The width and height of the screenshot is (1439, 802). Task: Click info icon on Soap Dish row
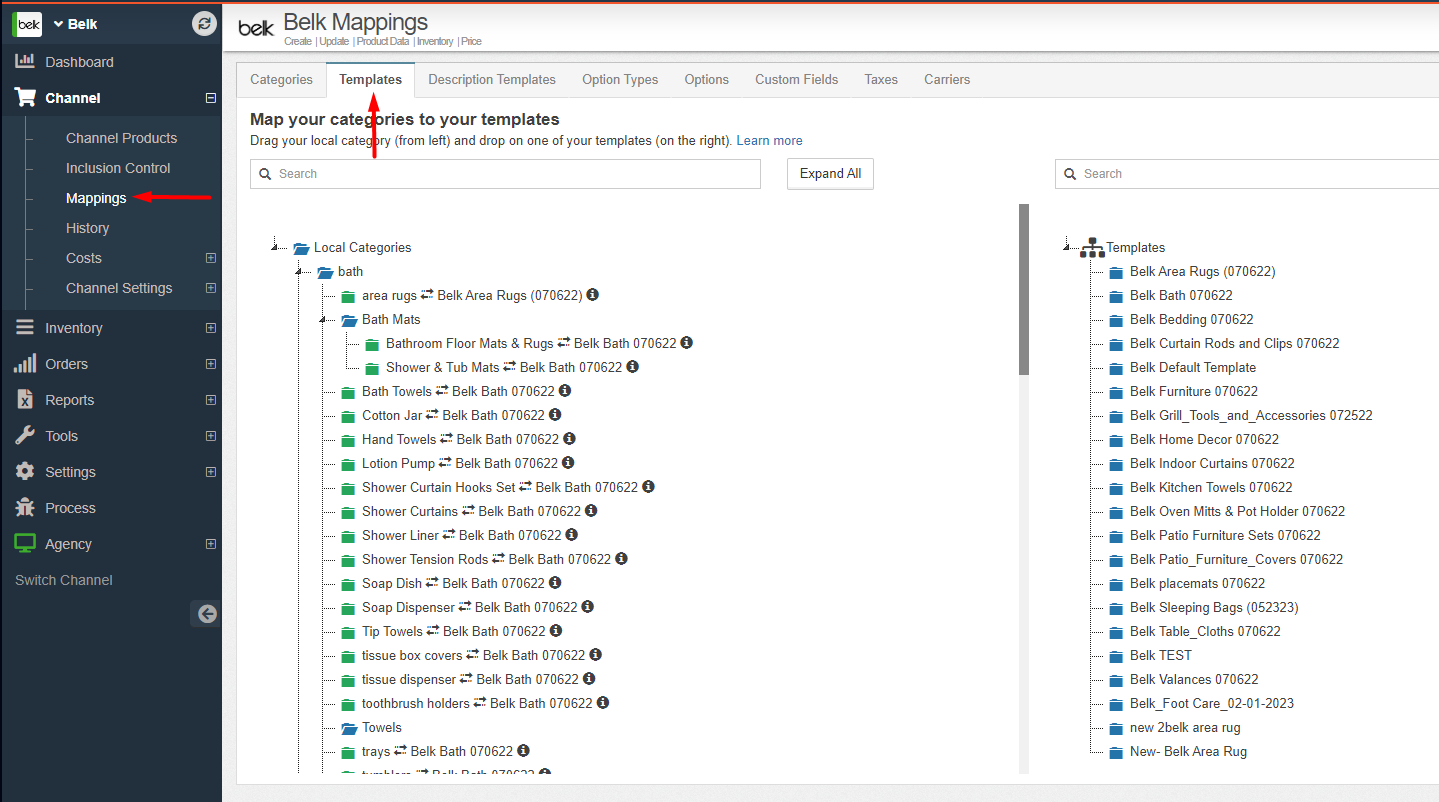555,583
